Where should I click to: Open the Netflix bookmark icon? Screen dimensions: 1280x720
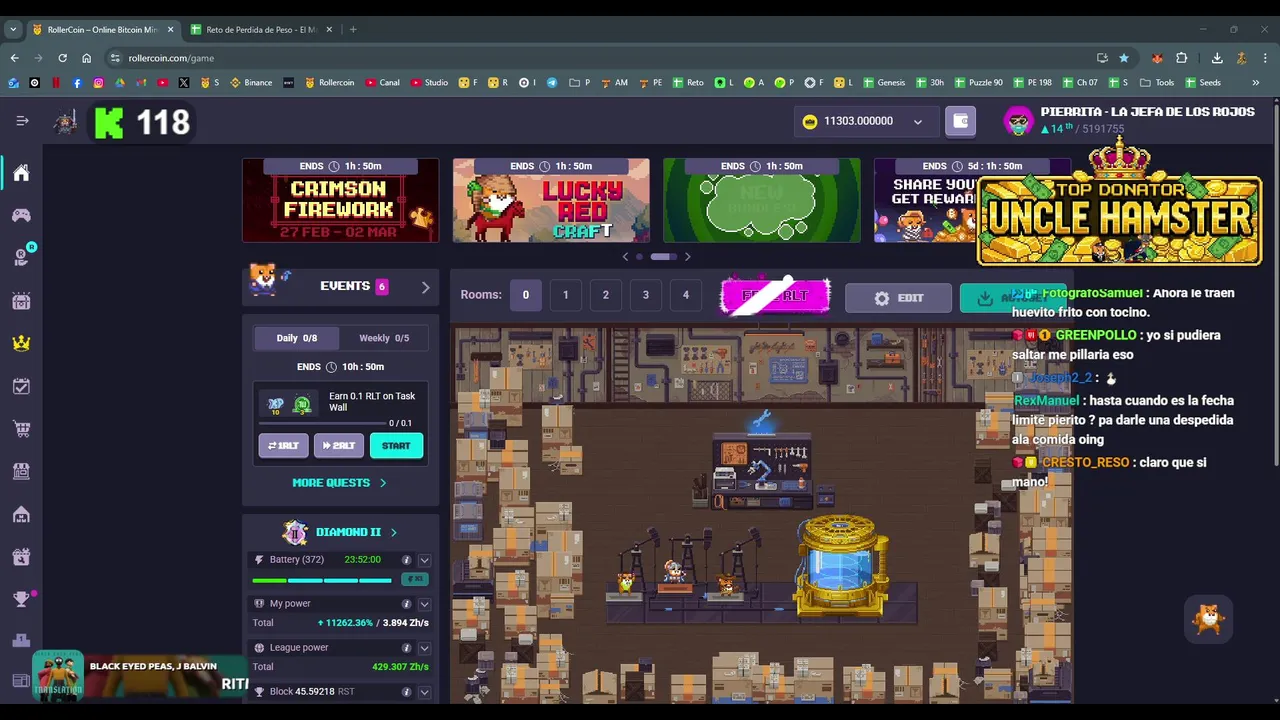56,83
